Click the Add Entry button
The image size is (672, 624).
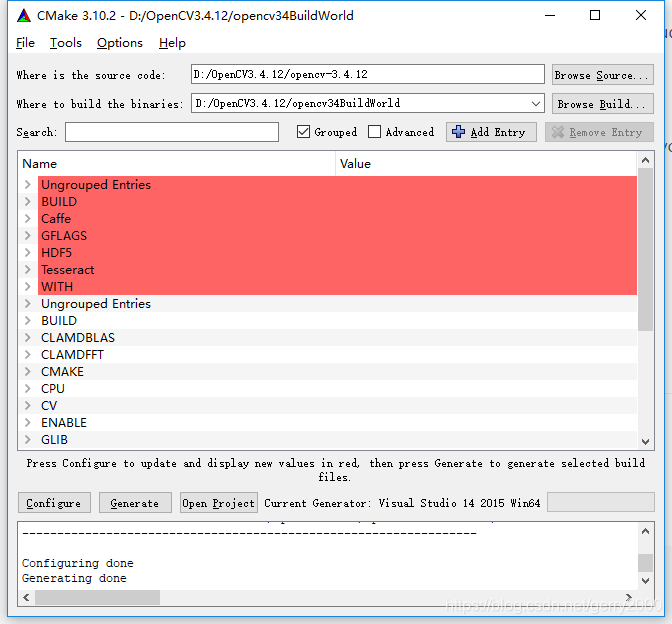491,132
